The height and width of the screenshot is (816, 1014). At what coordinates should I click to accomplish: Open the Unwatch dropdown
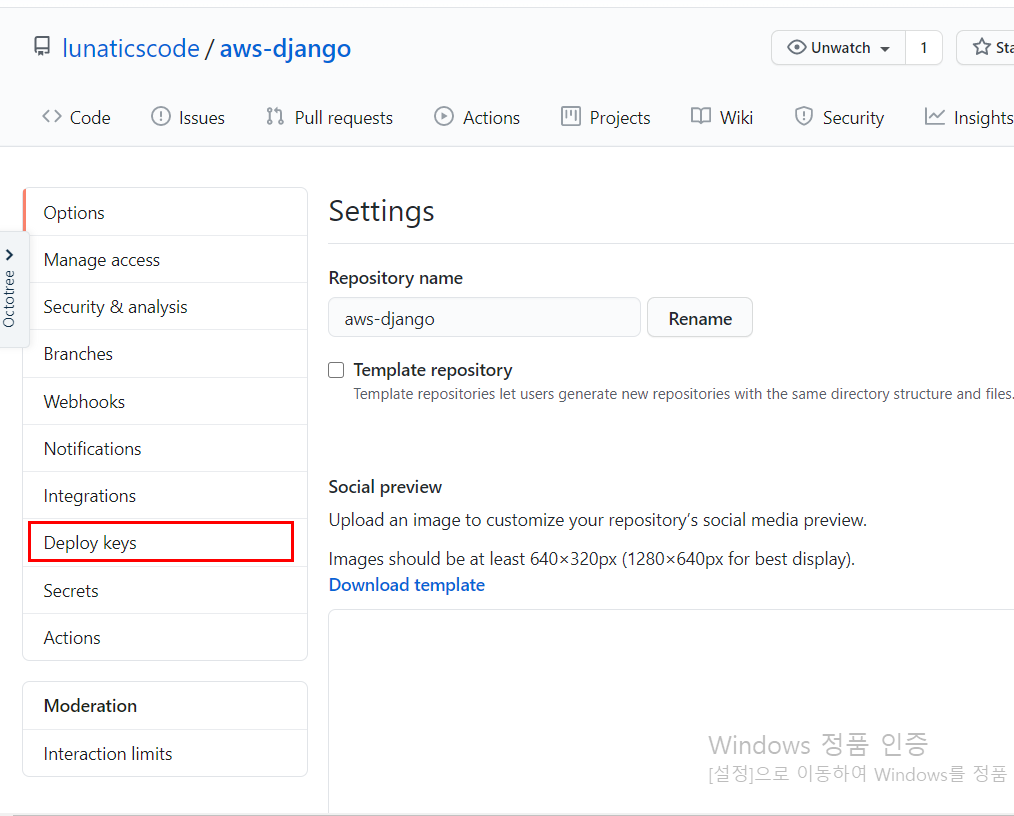[838, 47]
